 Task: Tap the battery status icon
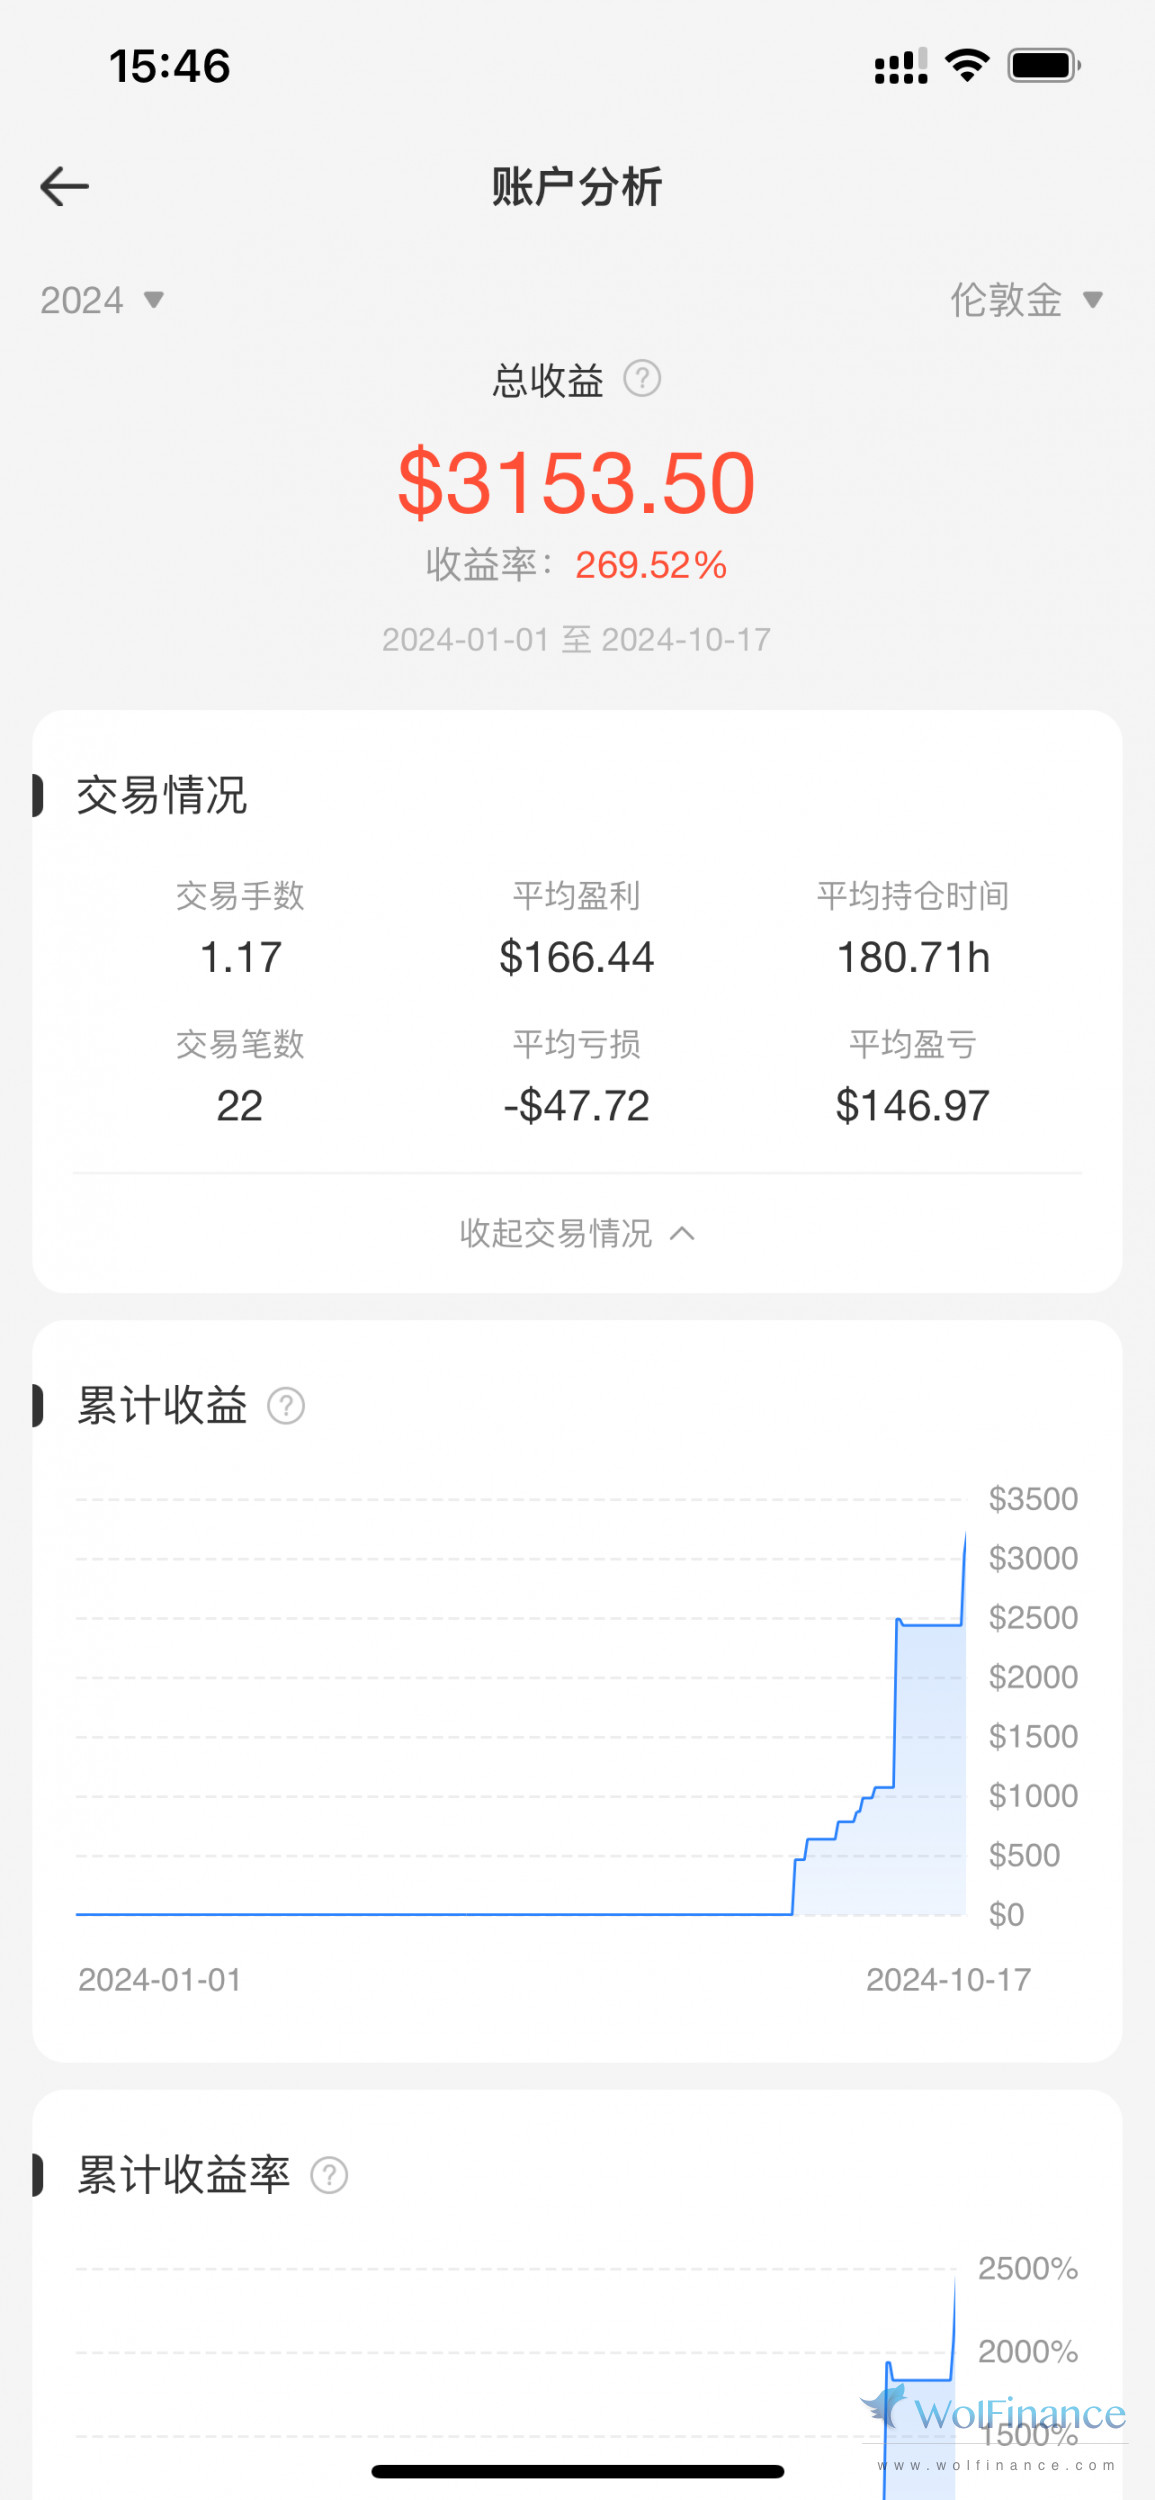click(x=1044, y=66)
